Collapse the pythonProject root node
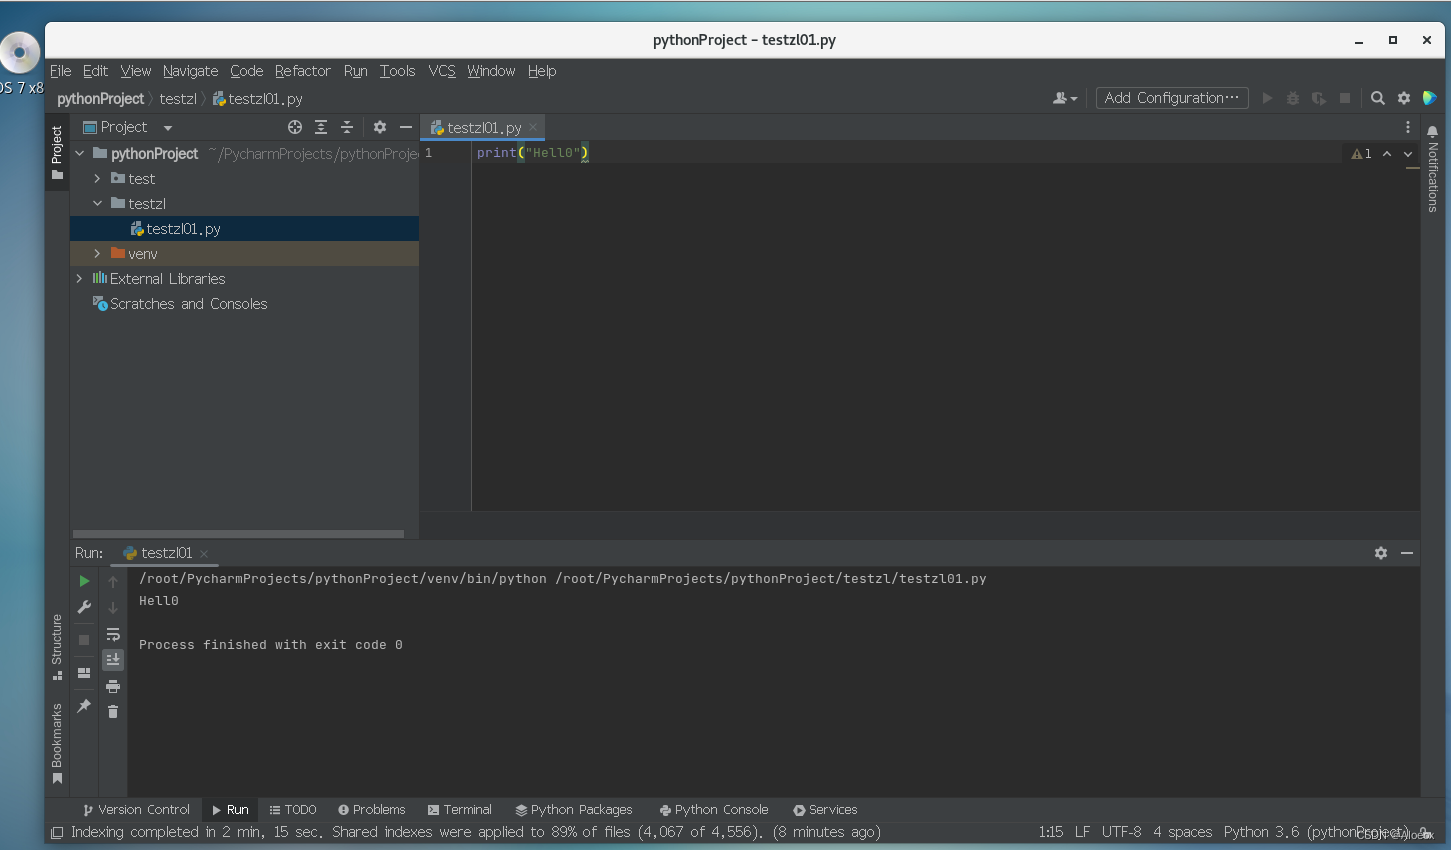This screenshot has height=850, width=1451. pyautogui.click(x=80, y=154)
